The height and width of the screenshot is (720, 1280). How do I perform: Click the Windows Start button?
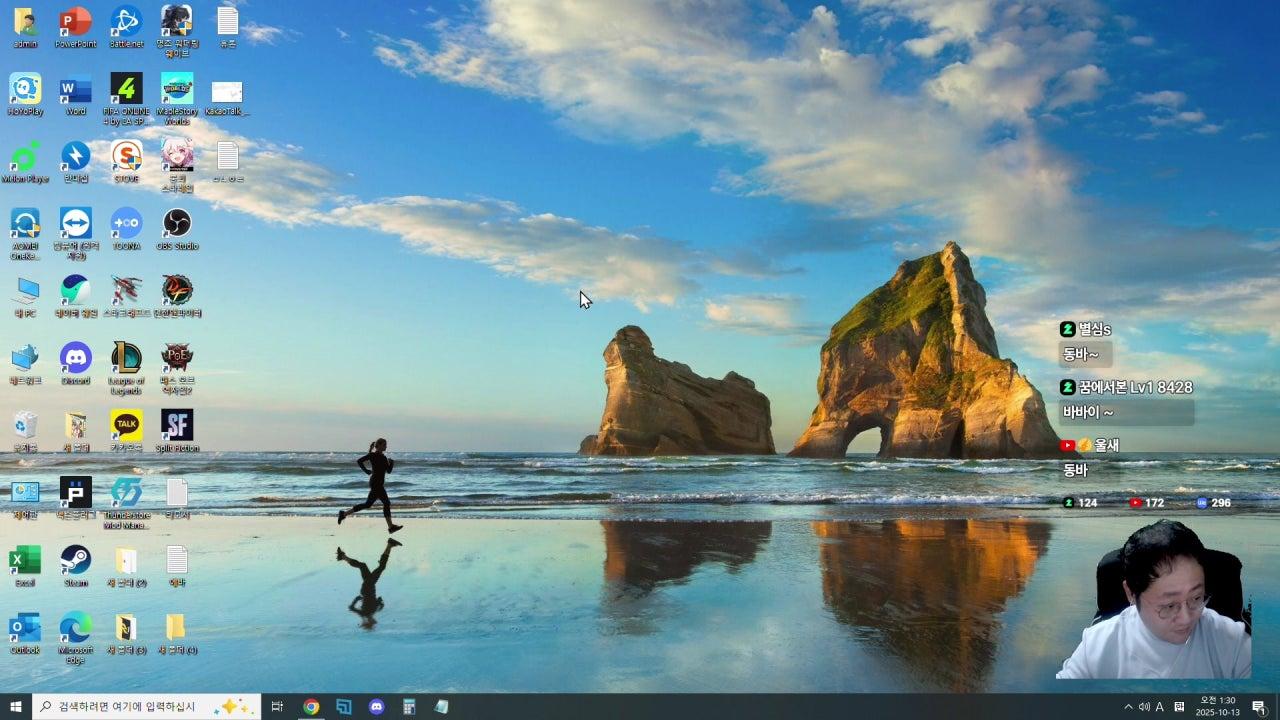click(x=15, y=707)
